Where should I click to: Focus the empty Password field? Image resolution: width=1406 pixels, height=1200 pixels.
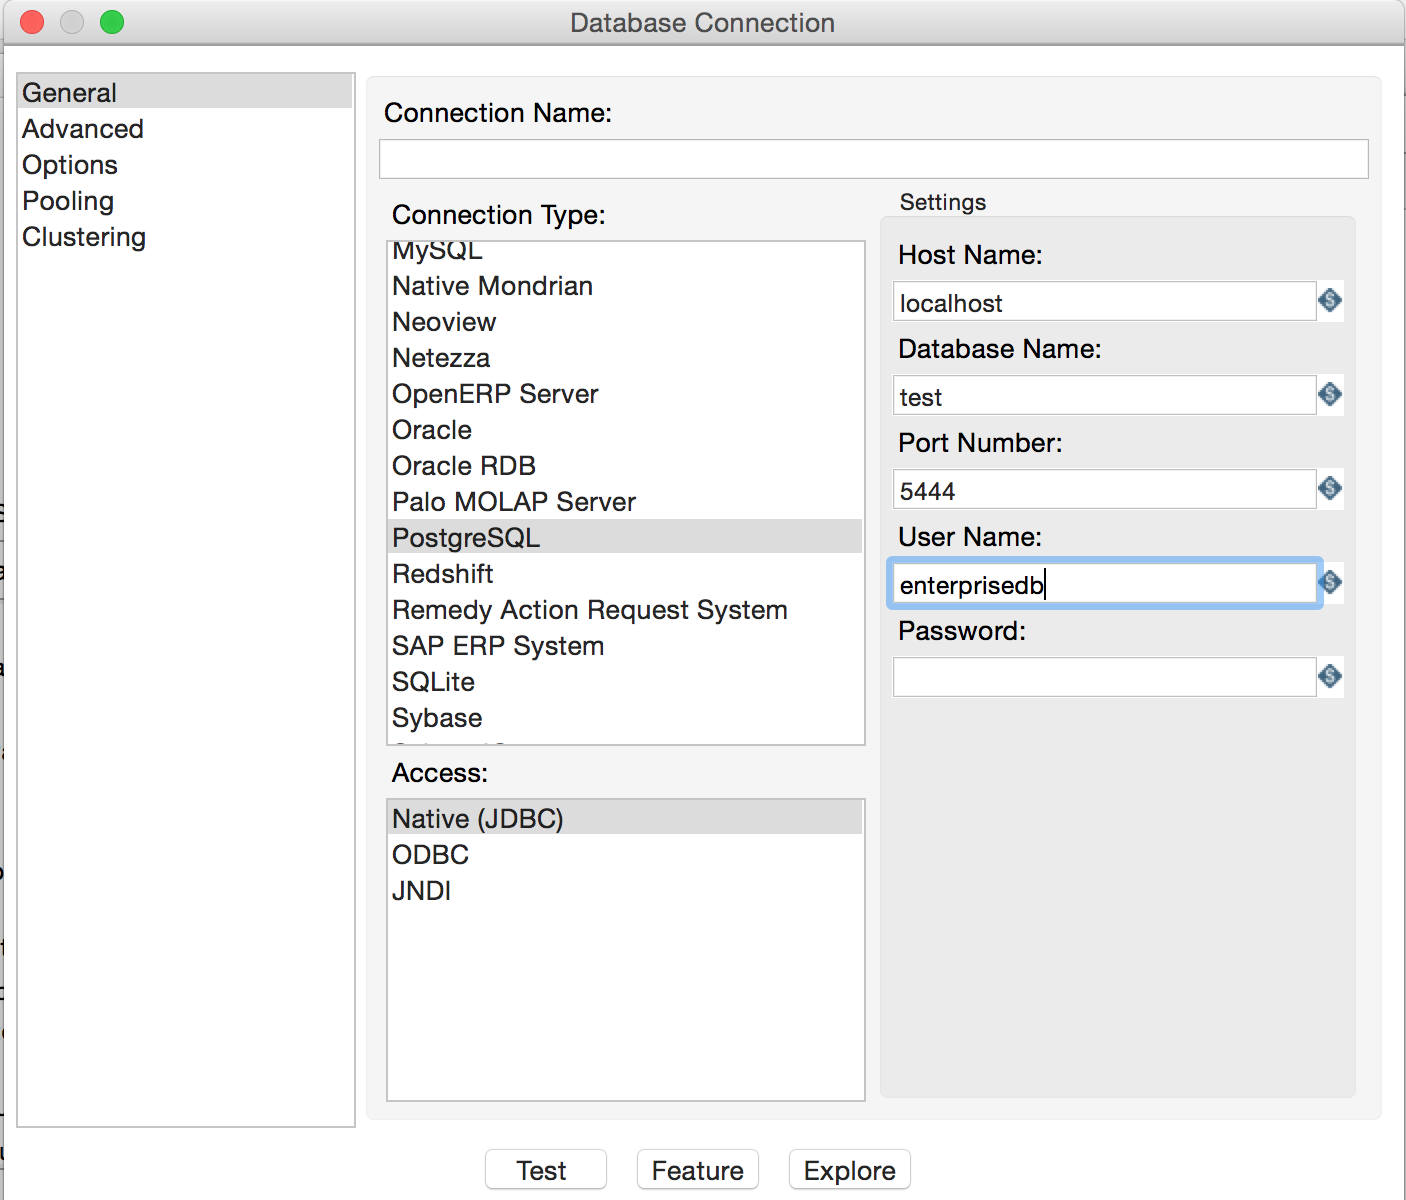(1104, 677)
